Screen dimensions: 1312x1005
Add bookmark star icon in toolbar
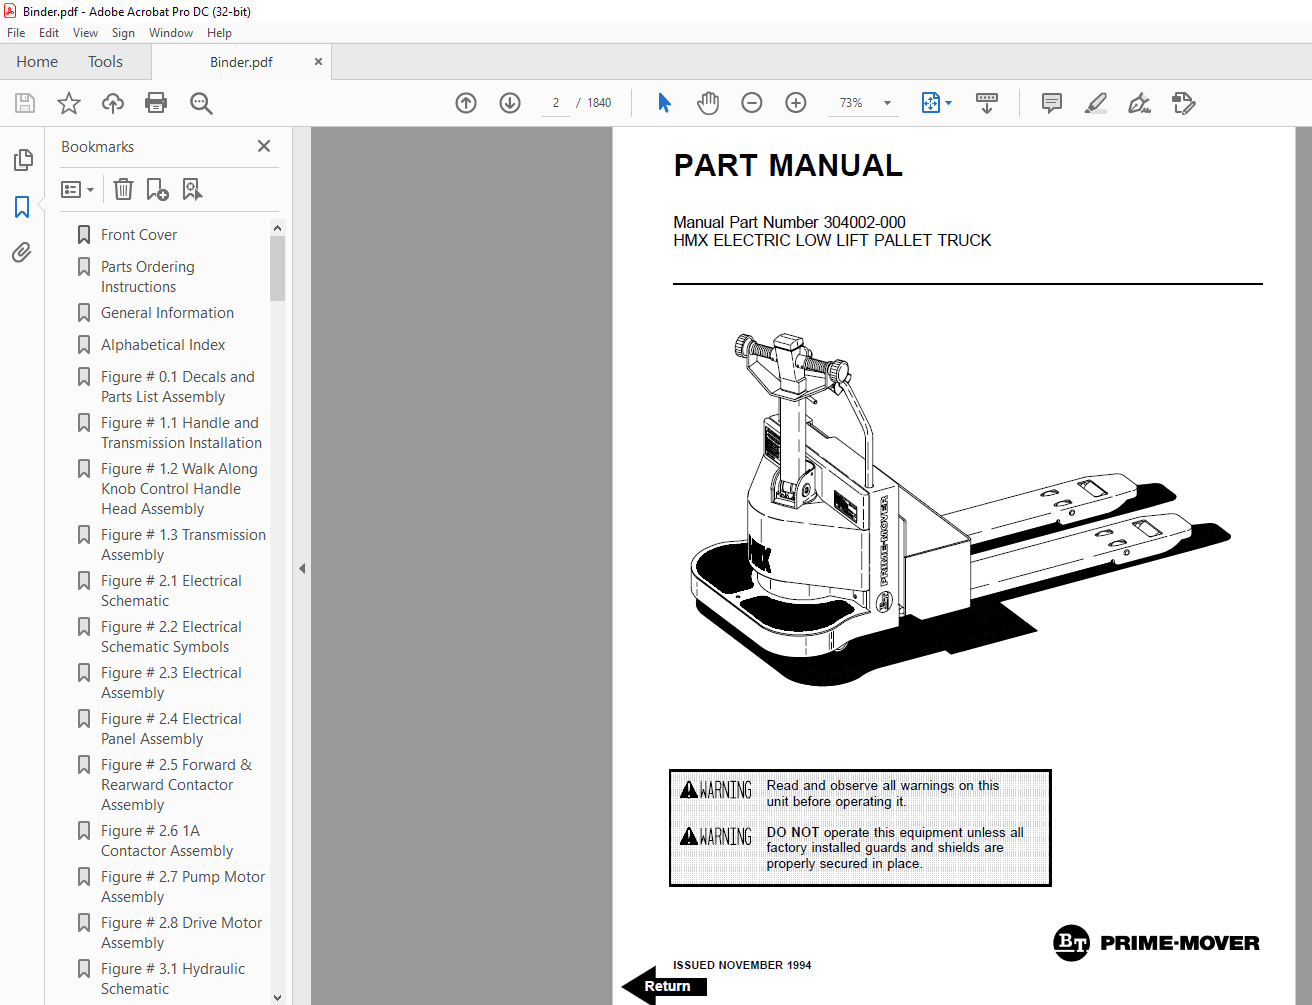click(x=69, y=103)
